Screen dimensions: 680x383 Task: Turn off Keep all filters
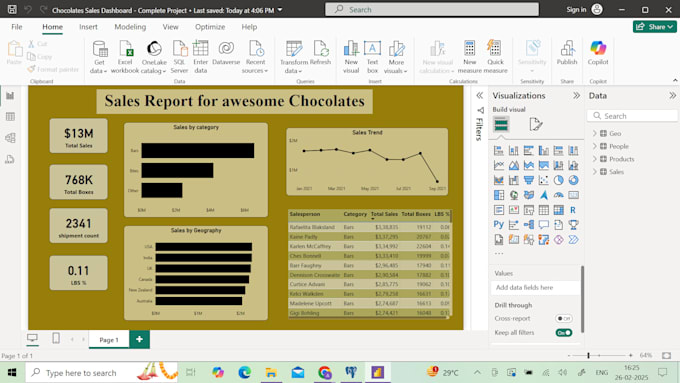(x=564, y=333)
